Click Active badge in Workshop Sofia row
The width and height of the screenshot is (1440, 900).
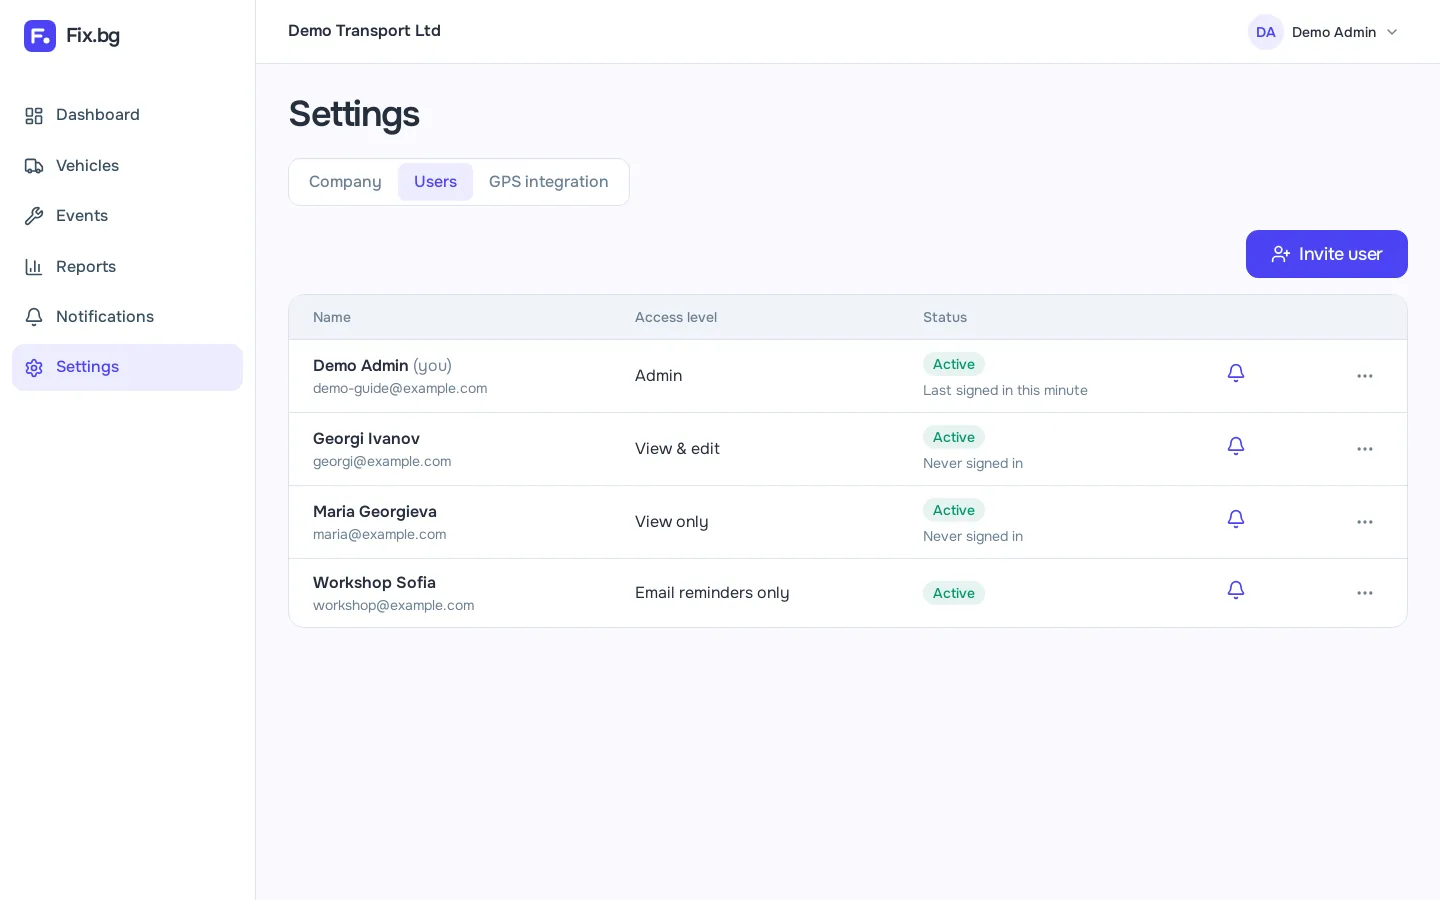click(x=954, y=594)
